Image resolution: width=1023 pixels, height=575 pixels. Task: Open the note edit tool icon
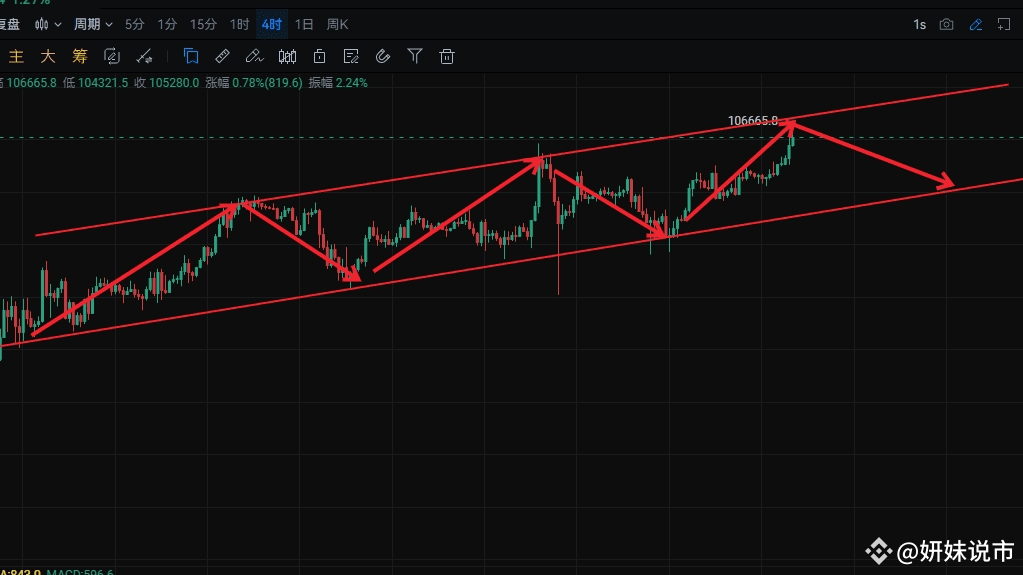(x=351, y=57)
